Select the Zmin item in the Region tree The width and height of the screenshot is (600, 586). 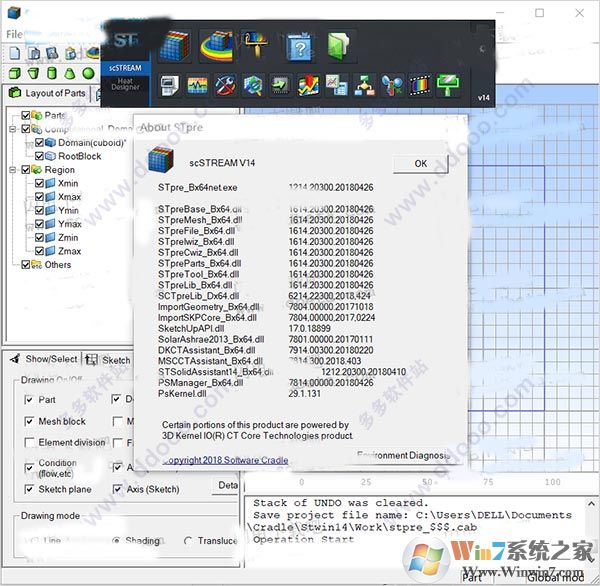(68, 238)
